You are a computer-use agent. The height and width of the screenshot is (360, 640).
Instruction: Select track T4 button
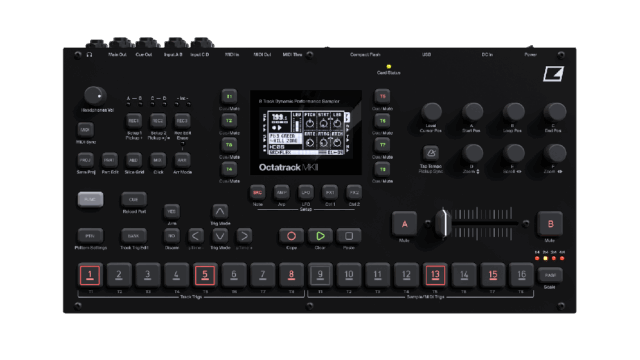pyautogui.click(x=229, y=169)
